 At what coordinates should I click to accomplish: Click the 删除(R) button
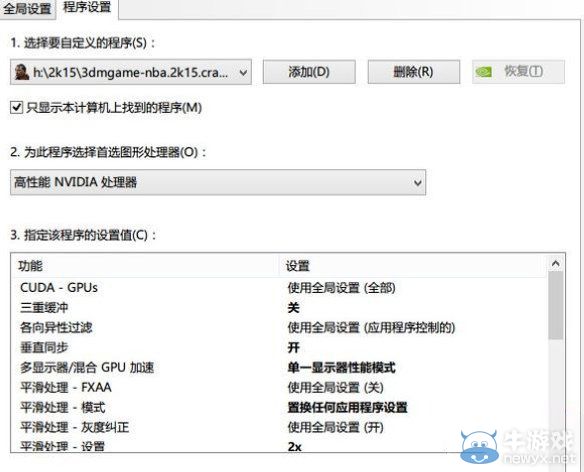tap(413, 72)
